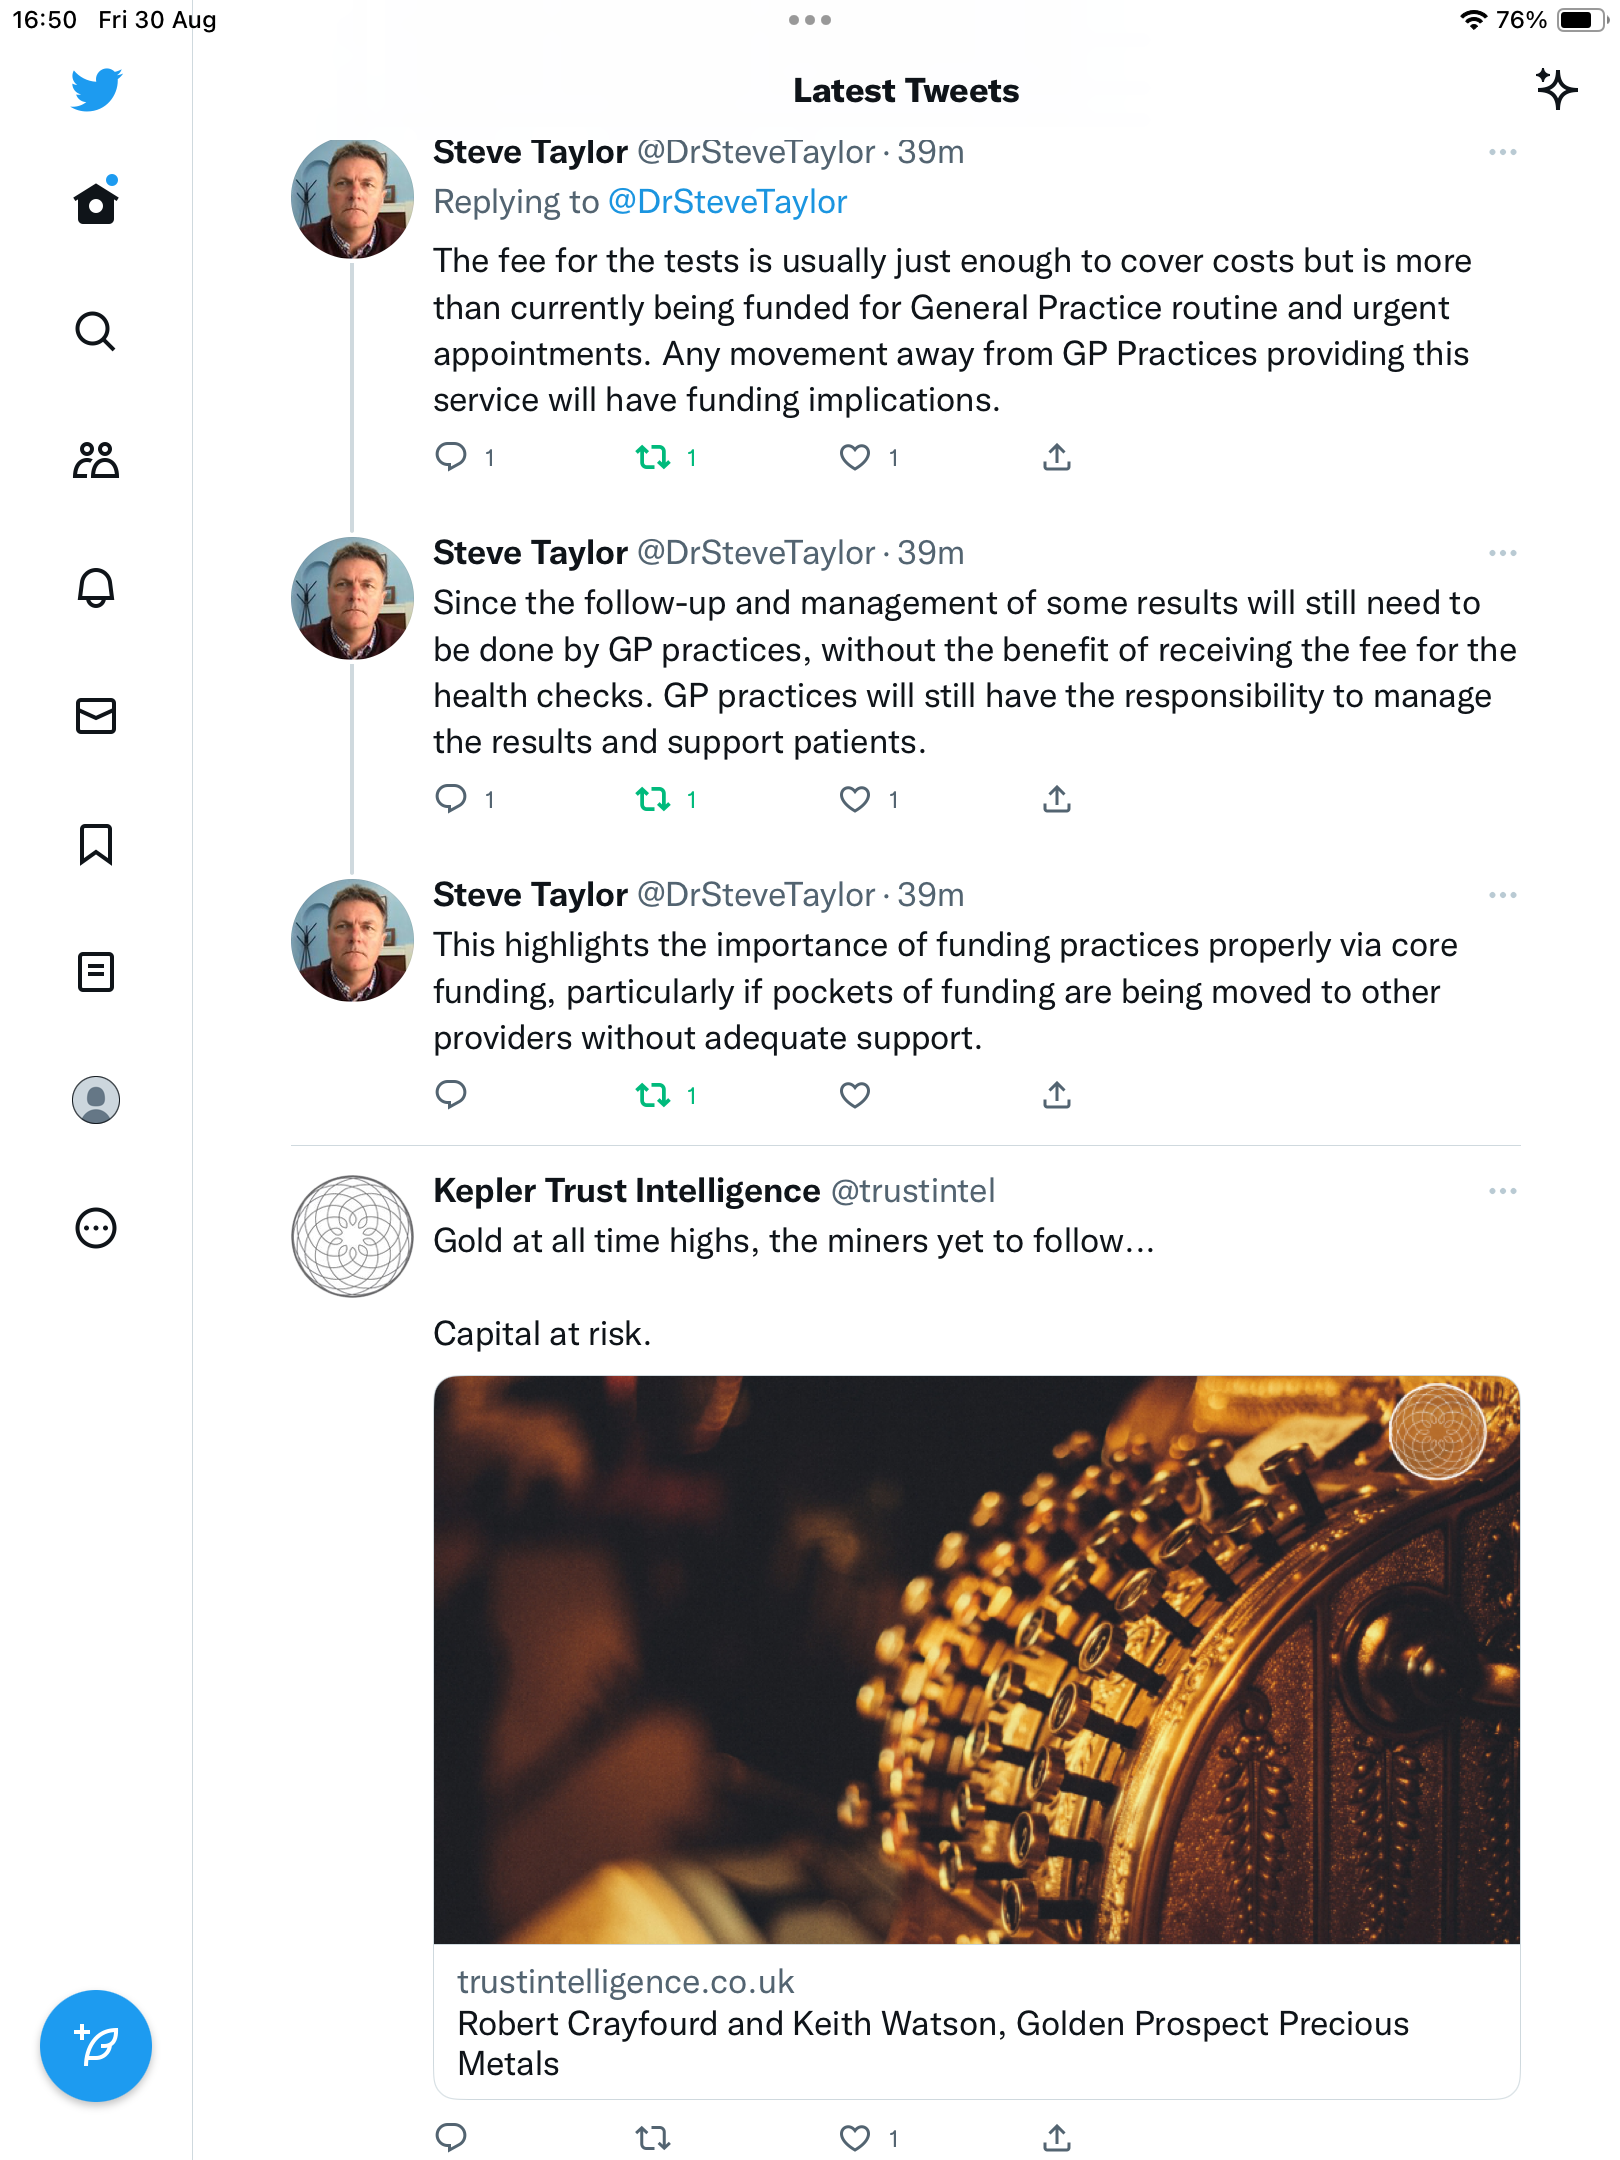The image size is (1620, 2160).
Task: Tap the Twitter bird logo
Action: pos(96,89)
